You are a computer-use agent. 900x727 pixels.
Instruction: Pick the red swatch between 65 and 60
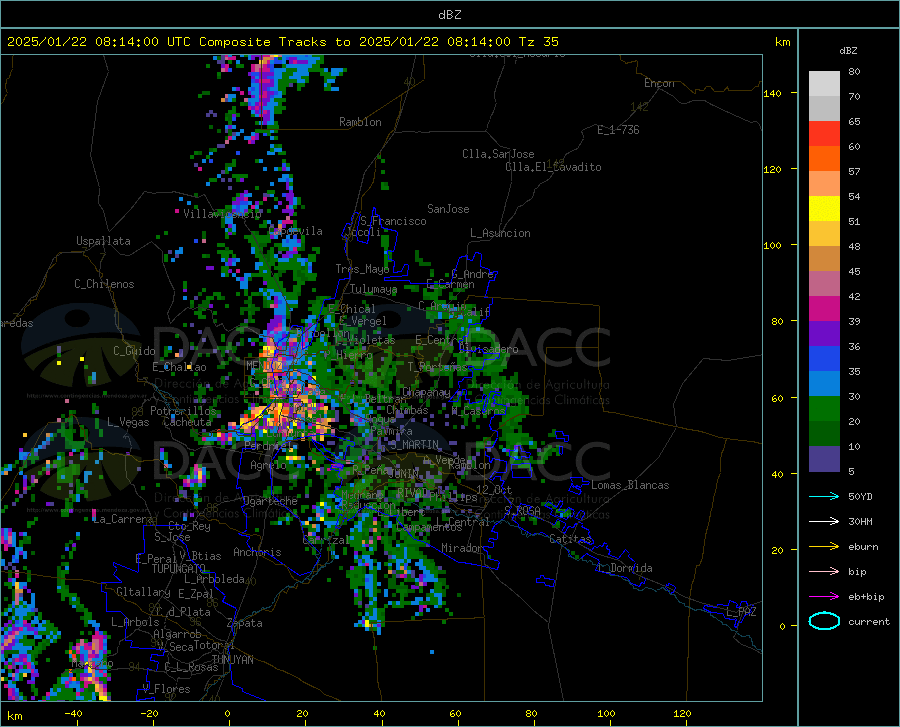[824, 134]
